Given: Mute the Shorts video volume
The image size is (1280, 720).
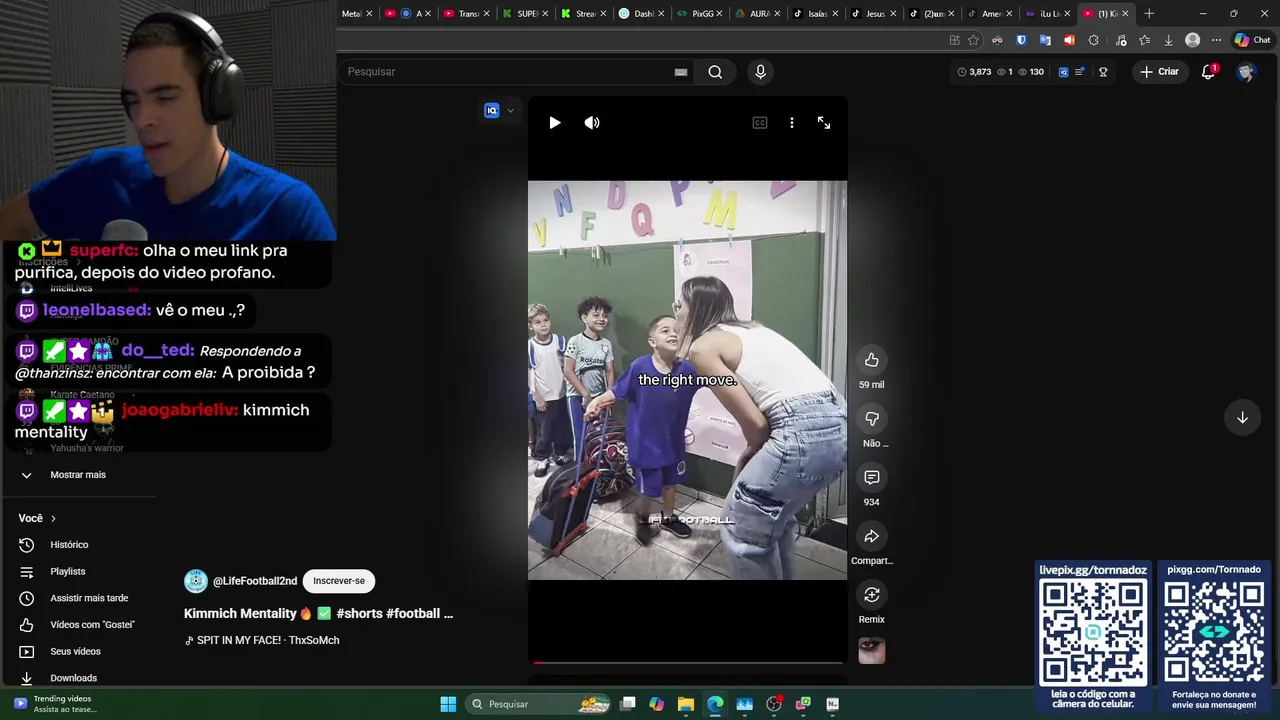Looking at the screenshot, I should coord(592,122).
